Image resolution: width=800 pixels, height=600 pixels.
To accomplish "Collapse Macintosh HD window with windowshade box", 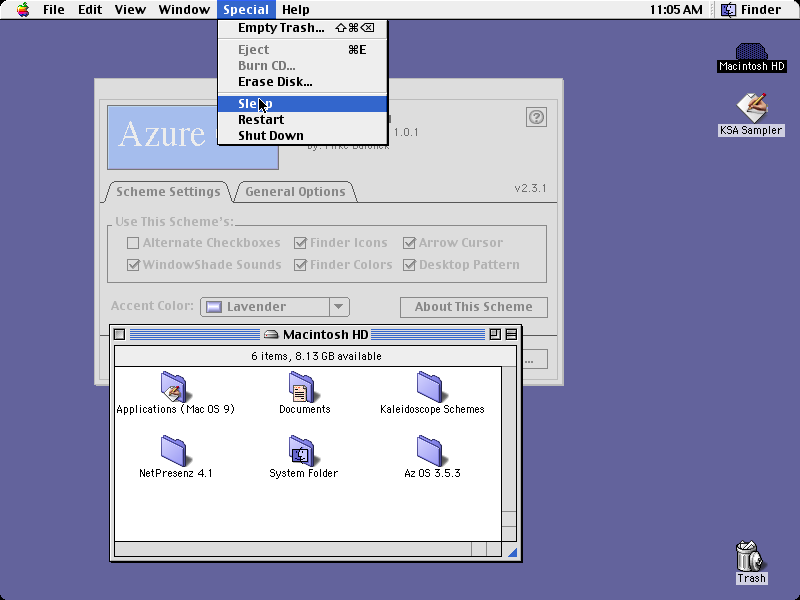I will [x=511, y=335].
